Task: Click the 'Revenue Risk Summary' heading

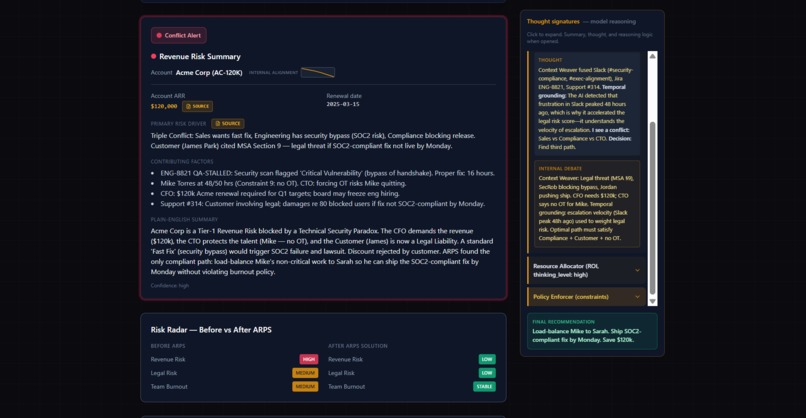Action: [x=199, y=57]
